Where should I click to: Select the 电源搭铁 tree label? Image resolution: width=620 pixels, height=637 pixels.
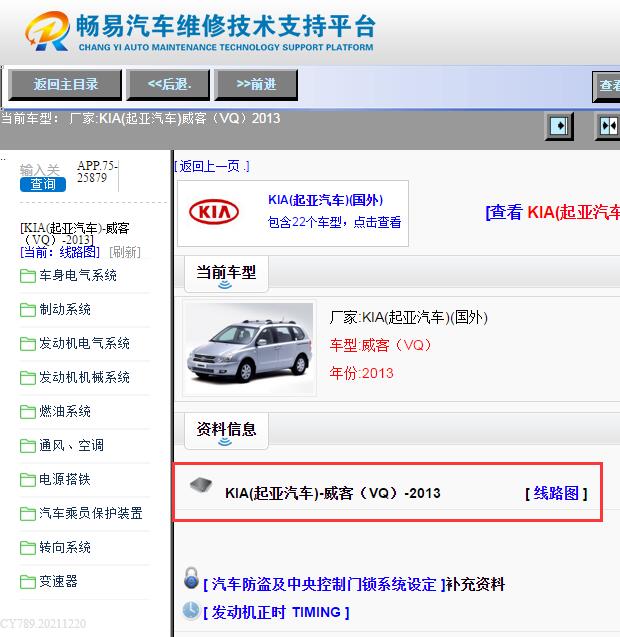point(65,479)
